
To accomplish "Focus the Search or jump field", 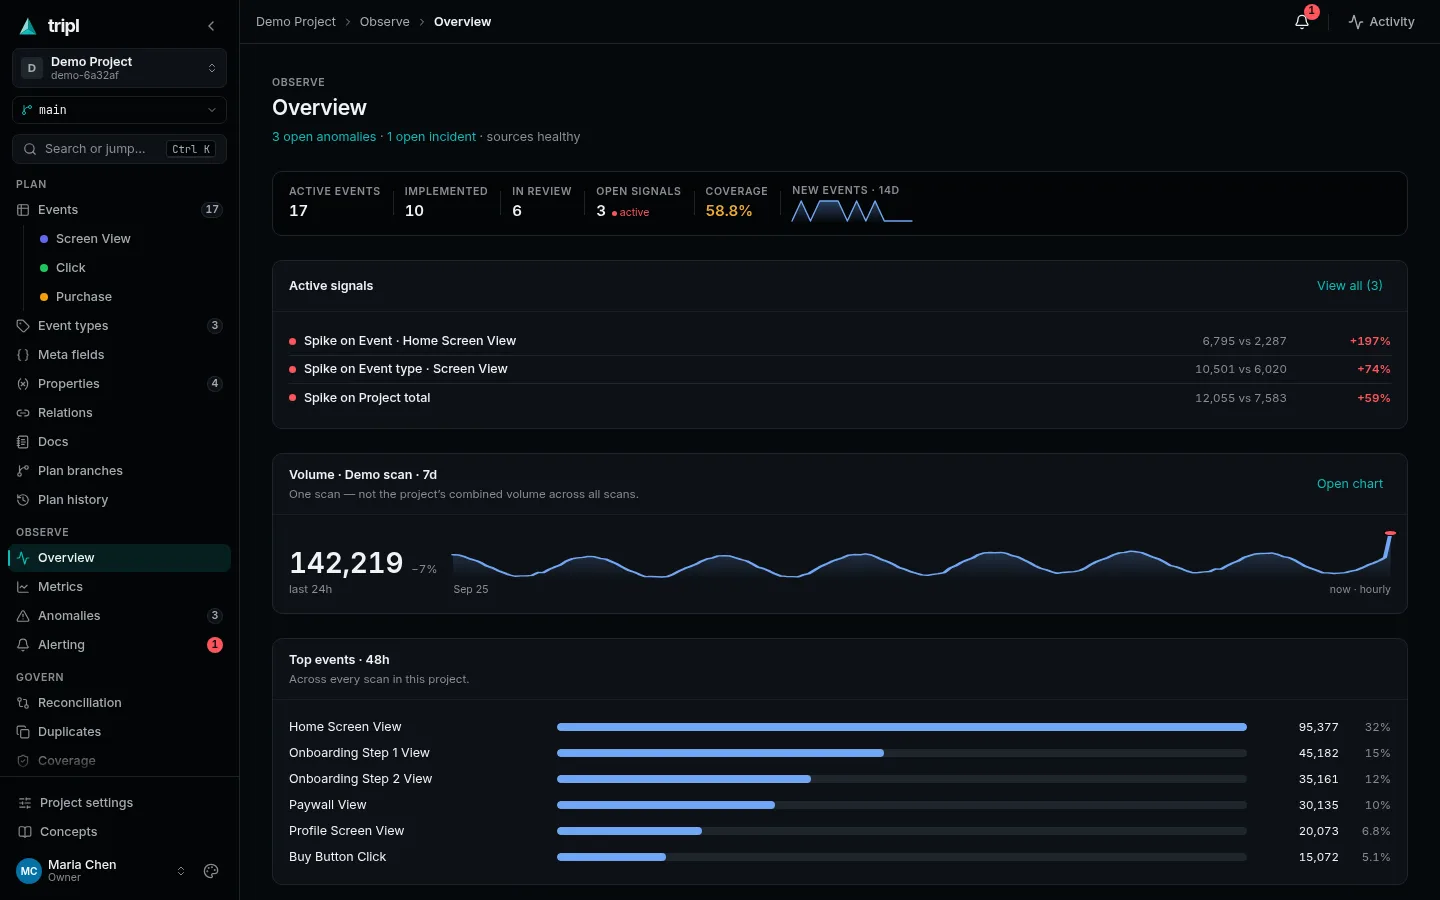I will [119, 149].
